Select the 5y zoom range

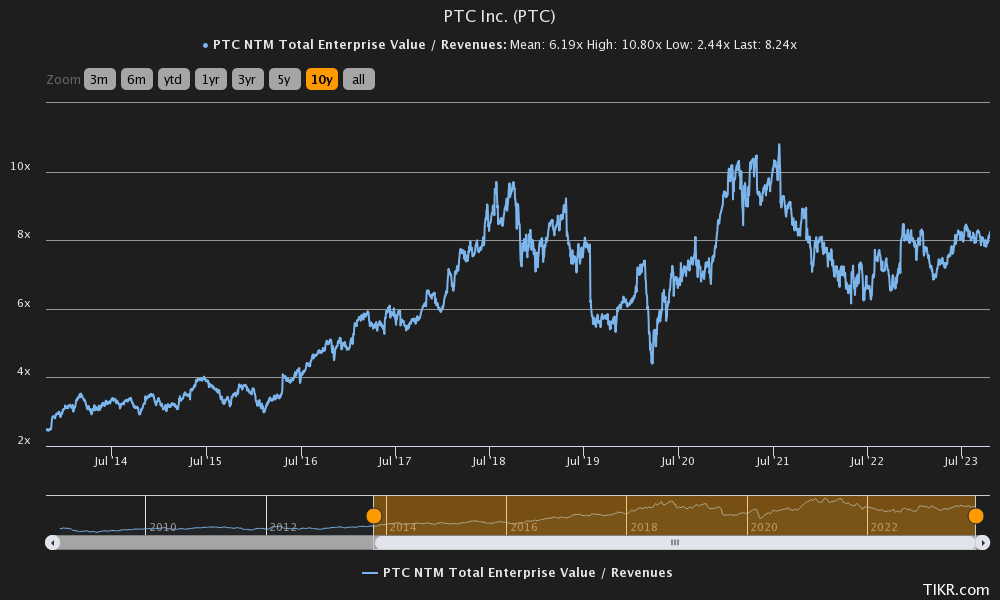(284, 79)
